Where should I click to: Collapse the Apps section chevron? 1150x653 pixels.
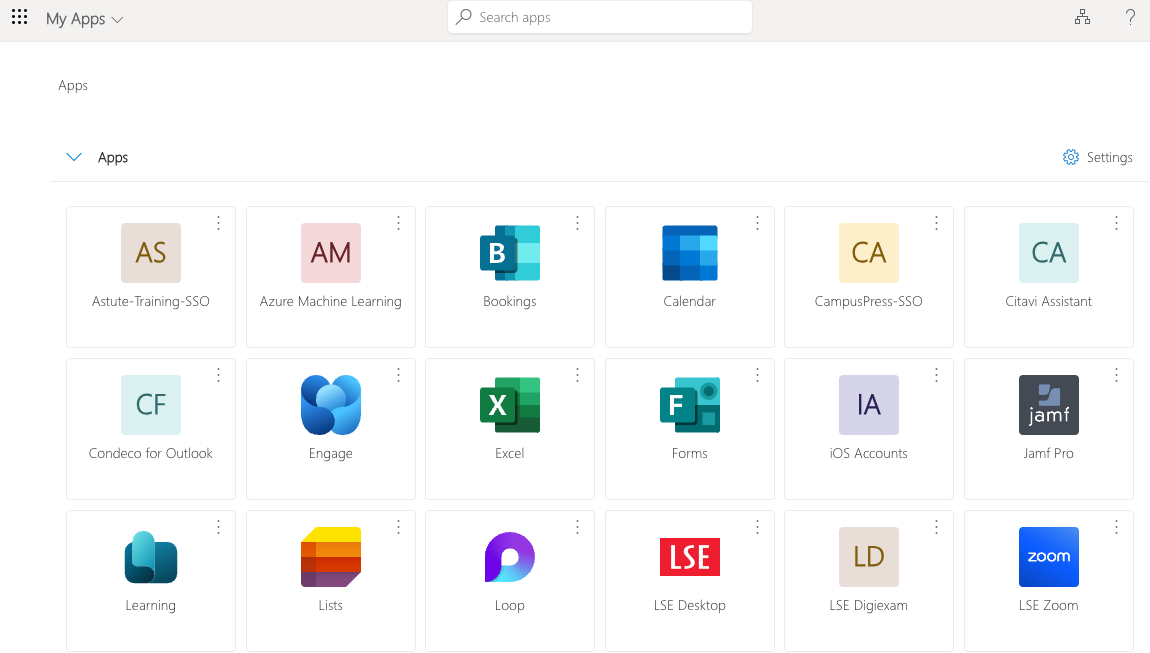point(73,157)
